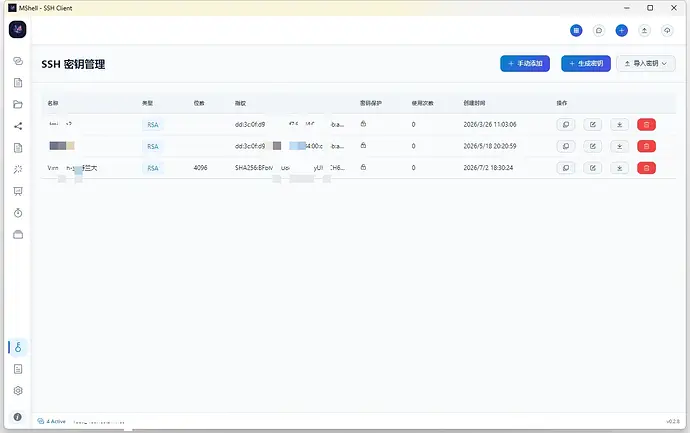The image size is (690, 433).
Task: Edit the key created 2026/5/18
Action: (x=593, y=146)
